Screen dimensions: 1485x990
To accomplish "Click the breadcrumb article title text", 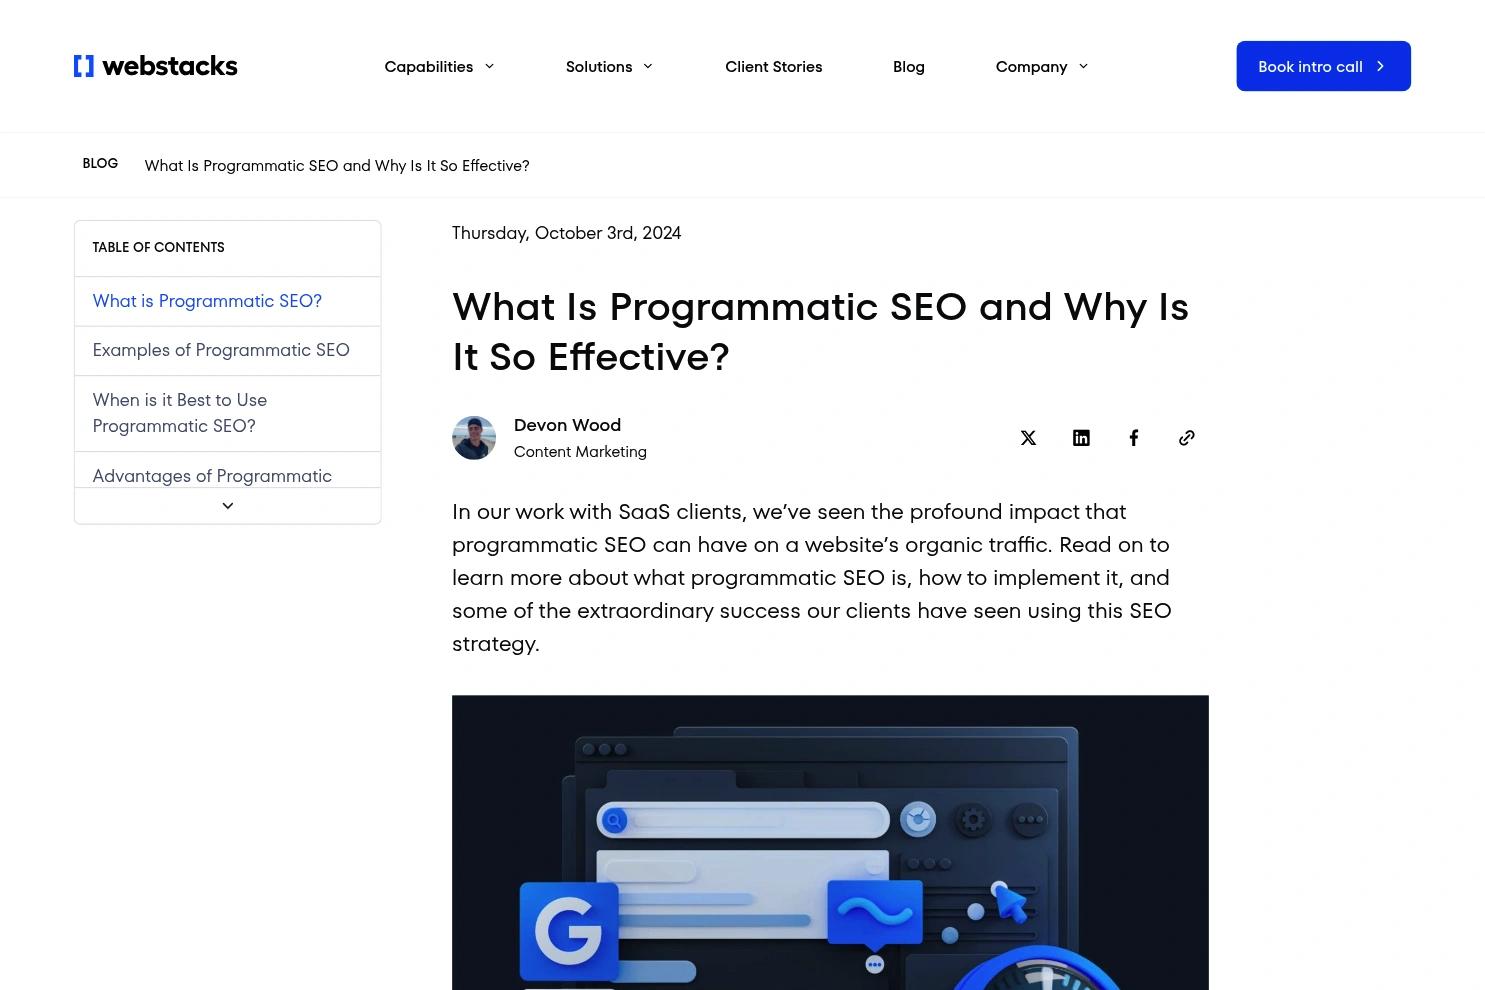I will point(337,166).
